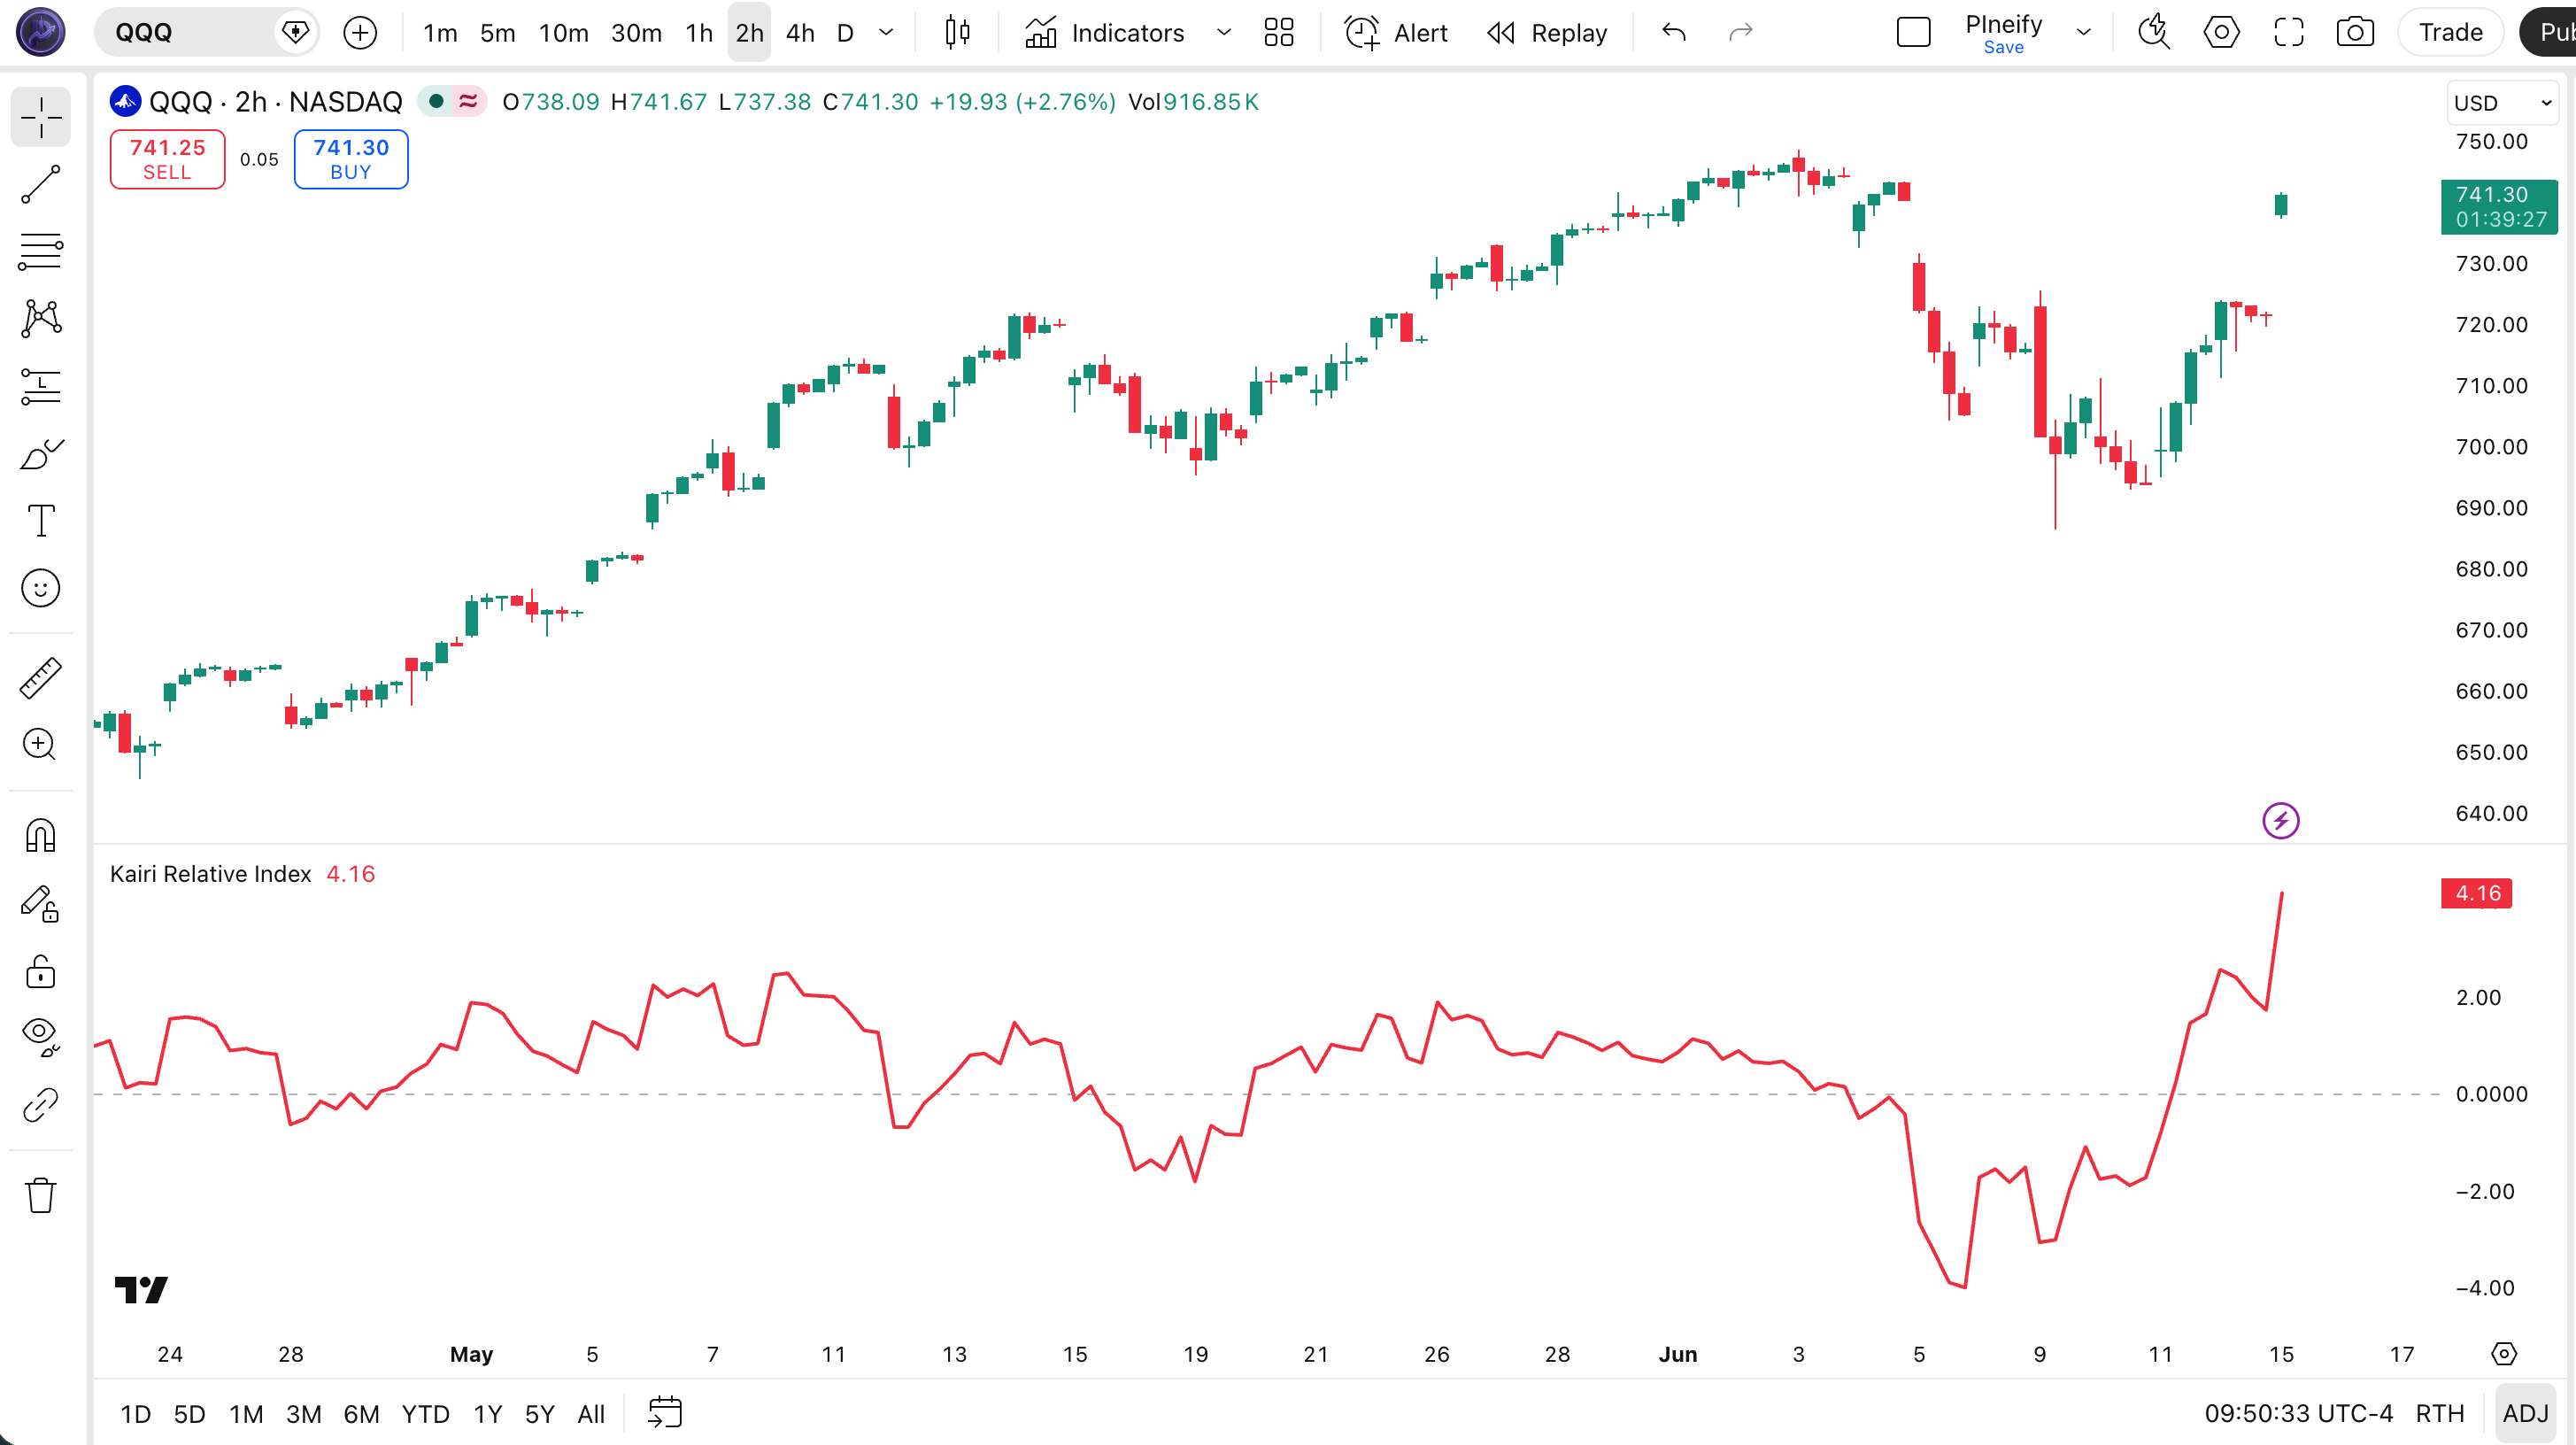The width and height of the screenshot is (2576, 1445).
Task: Take a chart snapshot with camera icon
Action: [2355, 33]
